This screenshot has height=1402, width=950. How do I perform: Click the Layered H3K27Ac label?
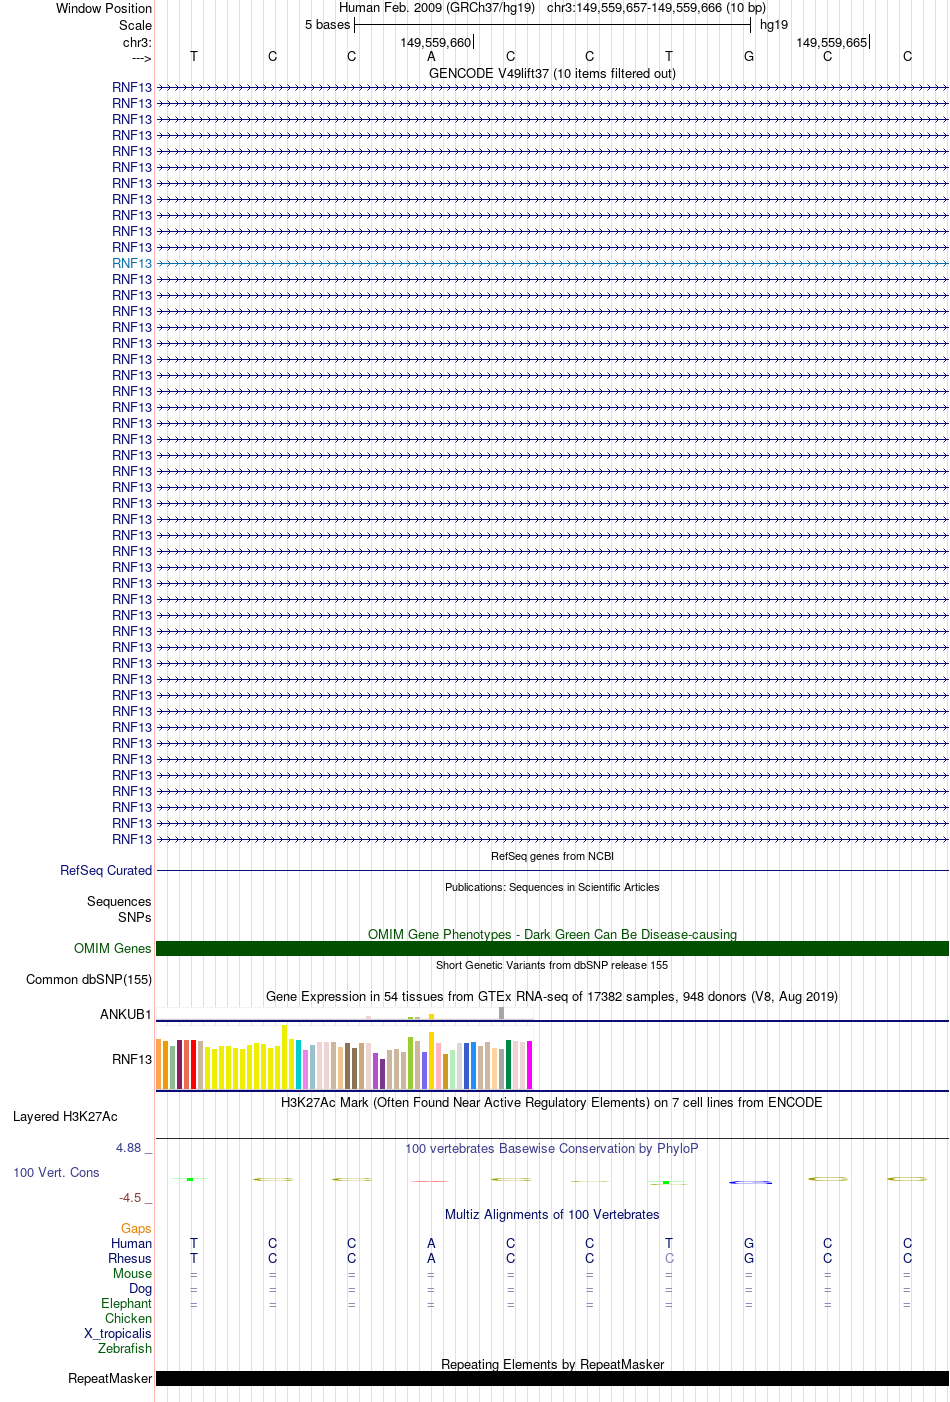(x=65, y=1116)
